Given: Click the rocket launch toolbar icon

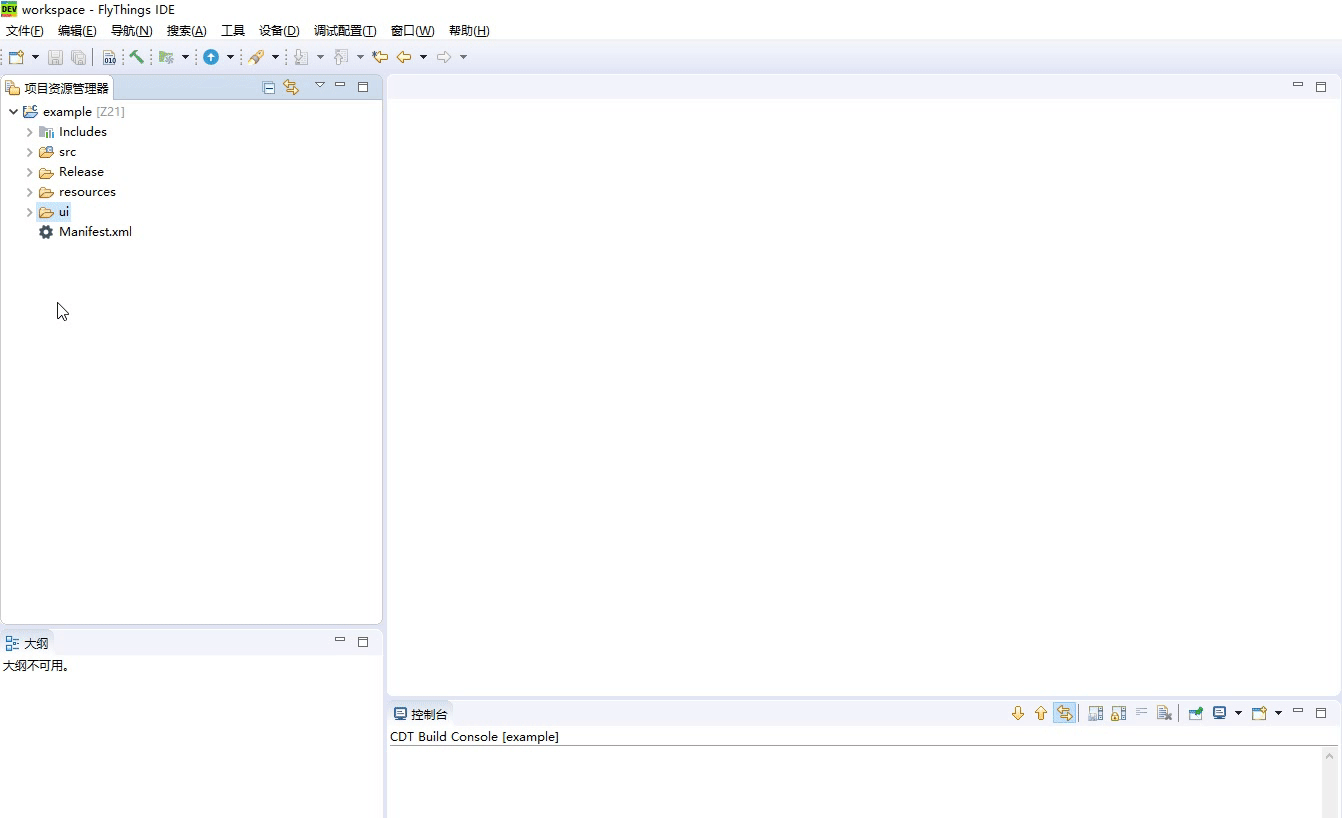Looking at the screenshot, I should click(x=256, y=57).
